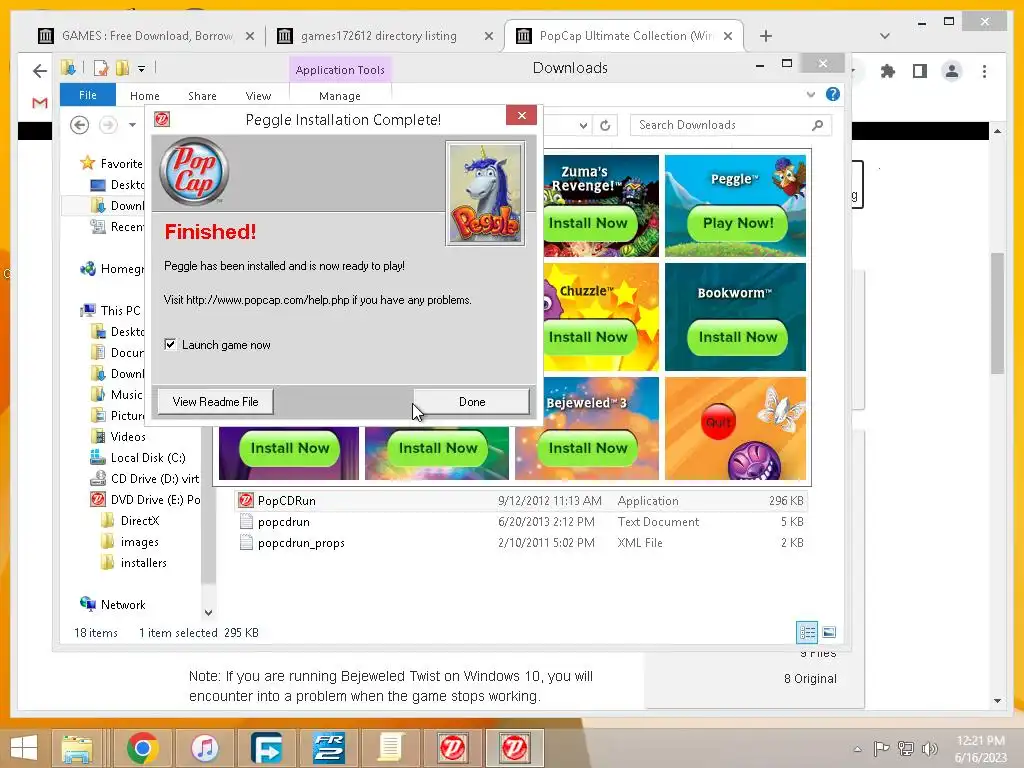Click the Windows Start button
1024x768 pixels.
pos(24,748)
